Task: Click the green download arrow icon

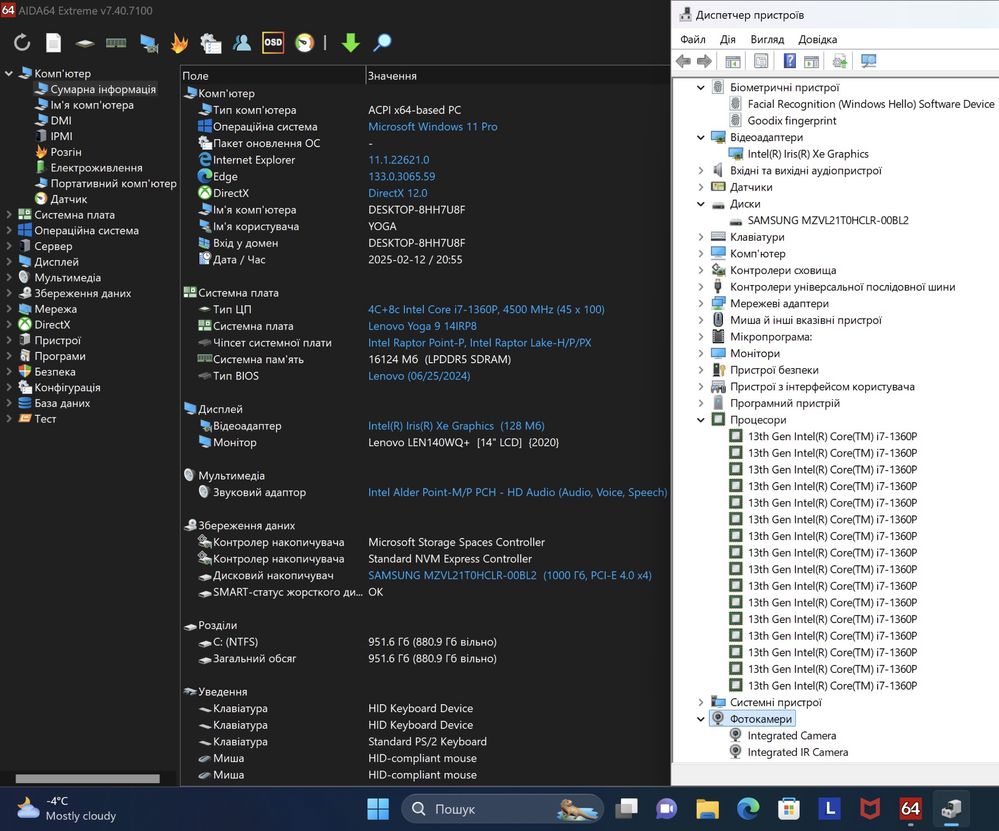Action: tap(350, 43)
